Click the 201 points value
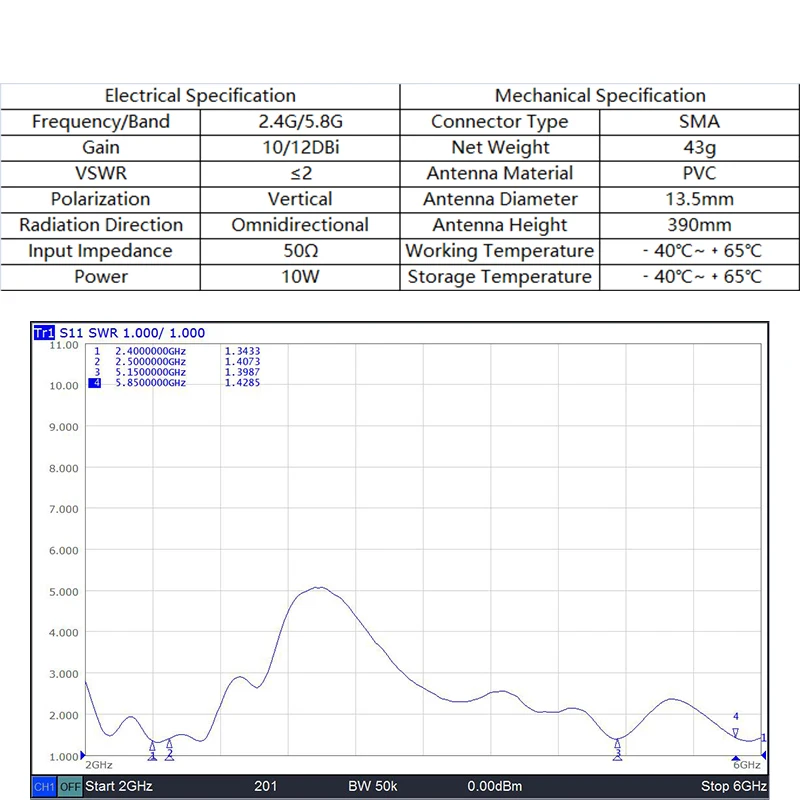This screenshot has width=800, height=800. (x=265, y=786)
